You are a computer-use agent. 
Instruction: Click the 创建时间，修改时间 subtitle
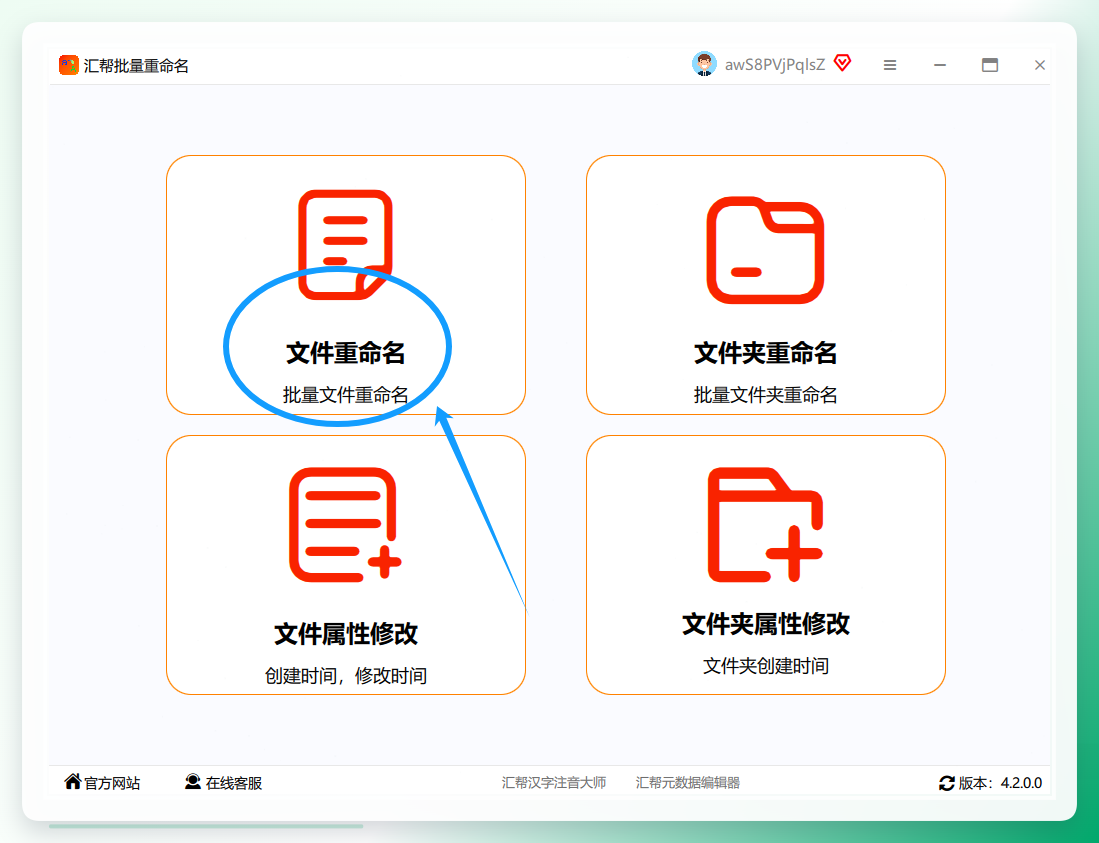[x=346, y=676]
